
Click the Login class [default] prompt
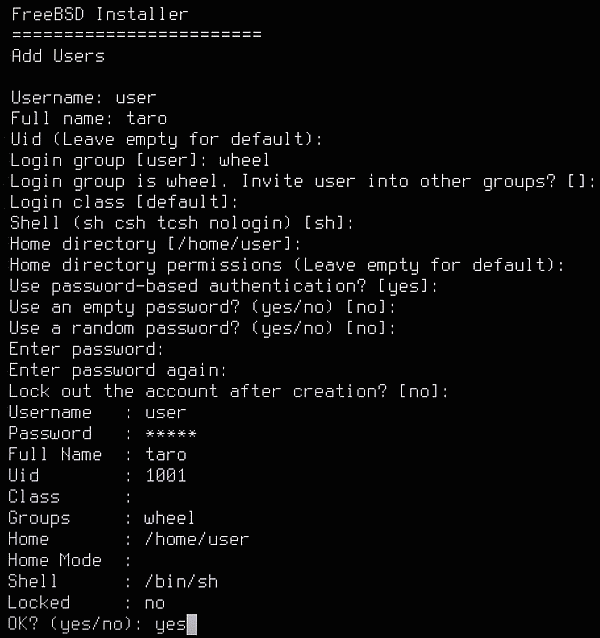coord(124,202)
